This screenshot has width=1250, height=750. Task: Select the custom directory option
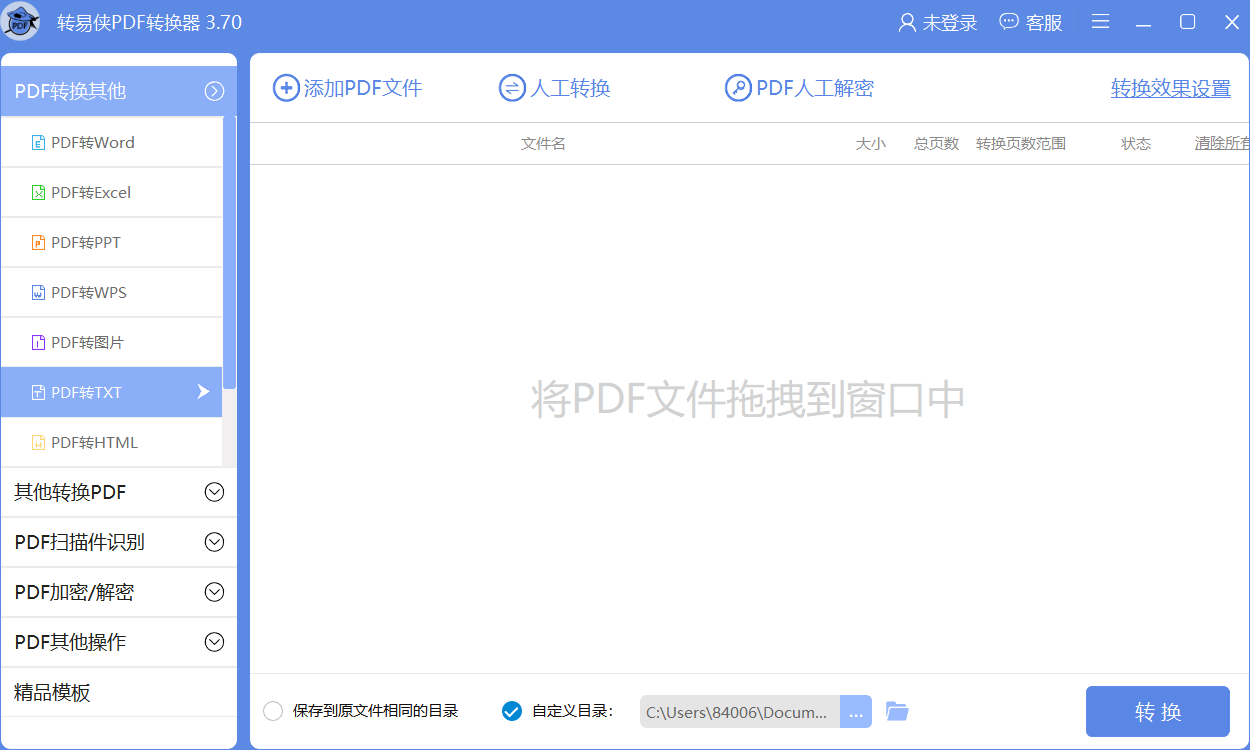point(511,711)
